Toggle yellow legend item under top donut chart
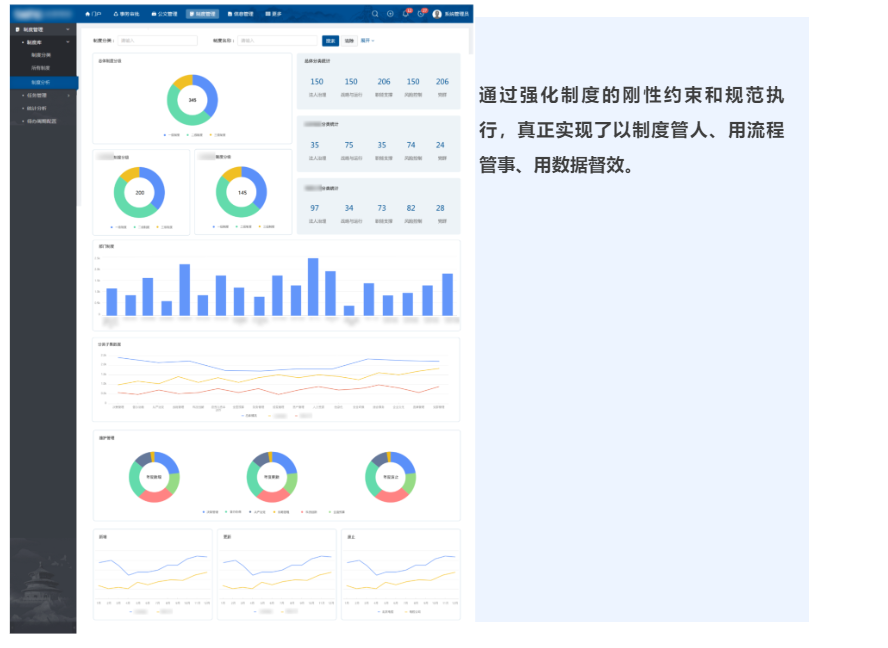 click(215, 133)
